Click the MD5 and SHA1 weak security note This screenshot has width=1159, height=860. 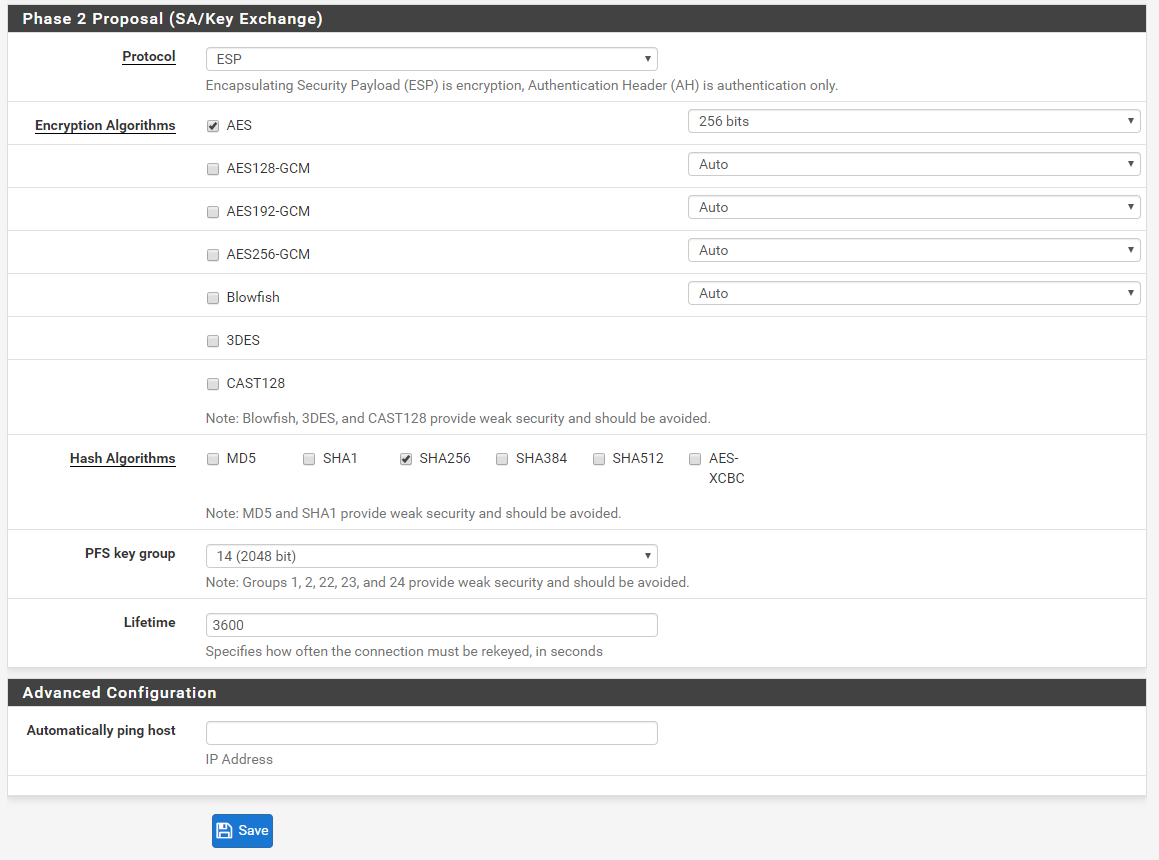tap(413, 513)
